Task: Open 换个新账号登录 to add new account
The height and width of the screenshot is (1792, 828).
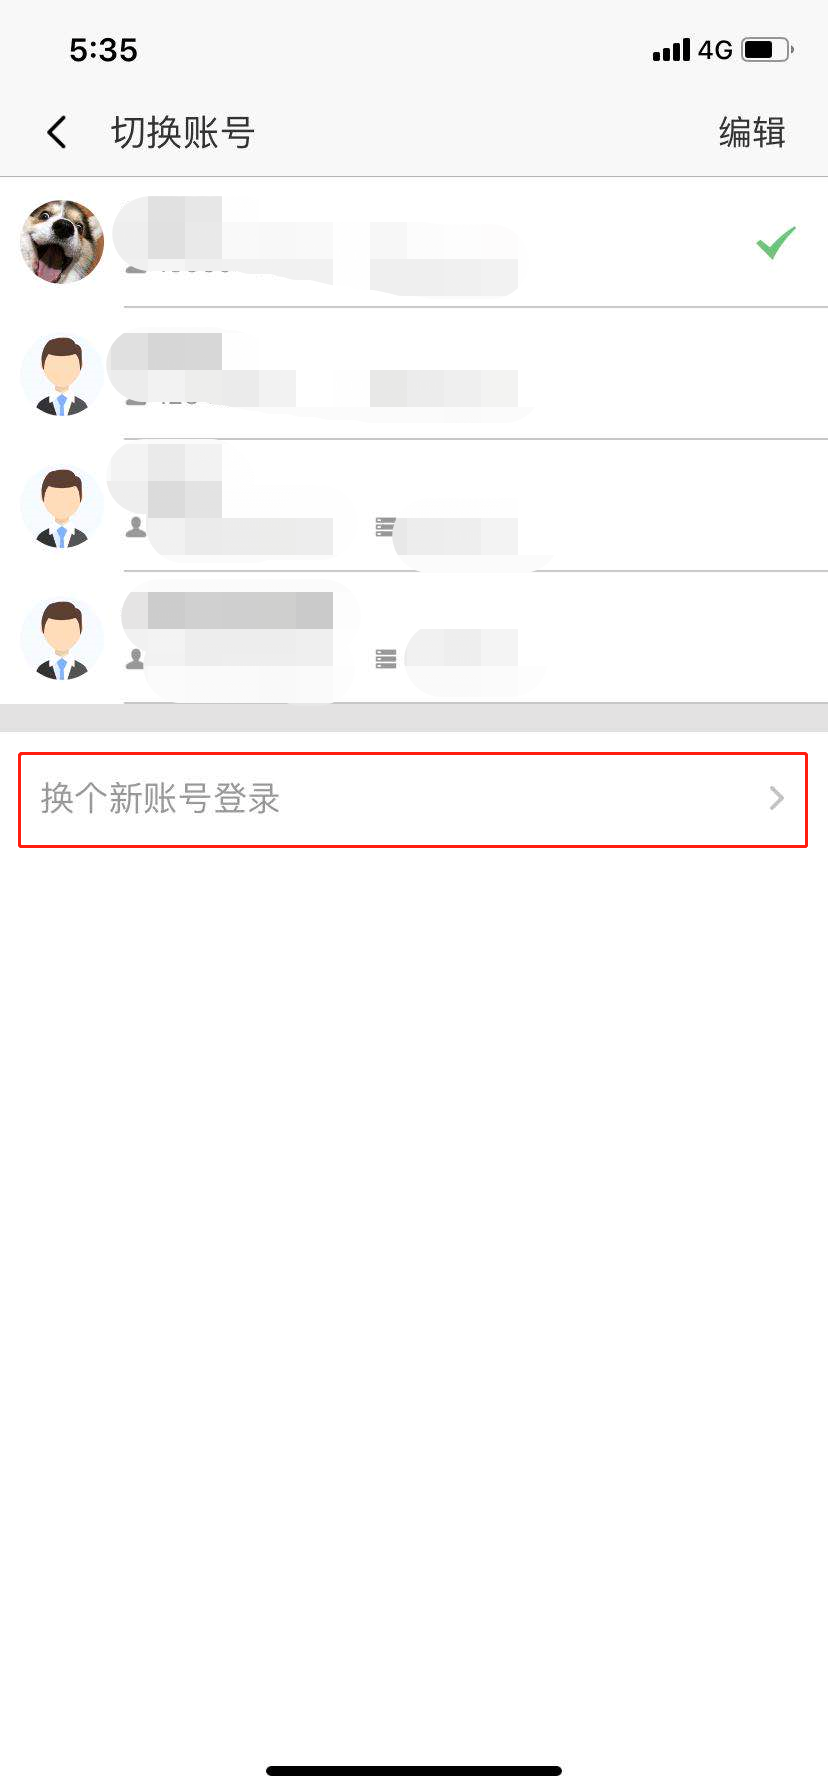Action: (413, 799)
